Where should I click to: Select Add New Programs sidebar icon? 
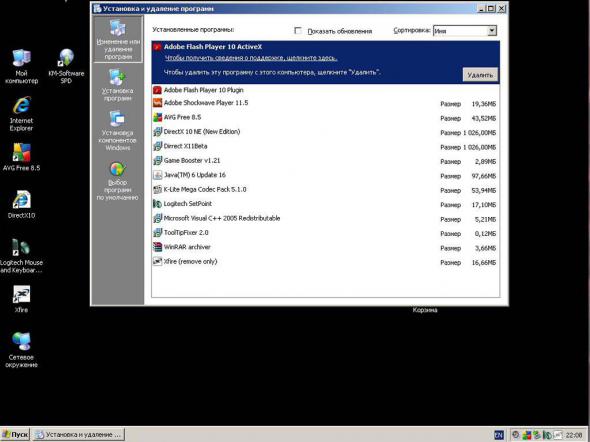click(118, 85)
